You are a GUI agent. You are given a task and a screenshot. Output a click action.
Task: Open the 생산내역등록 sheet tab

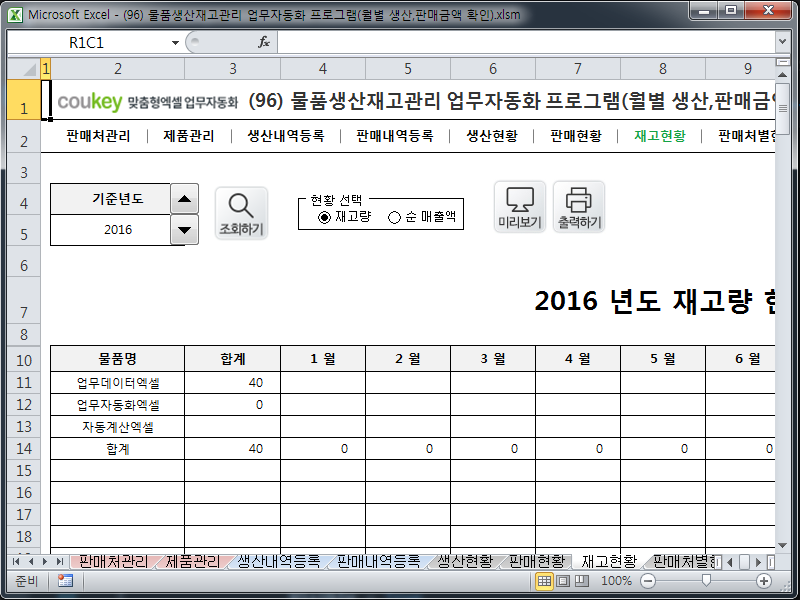click(x=279, y=562)
